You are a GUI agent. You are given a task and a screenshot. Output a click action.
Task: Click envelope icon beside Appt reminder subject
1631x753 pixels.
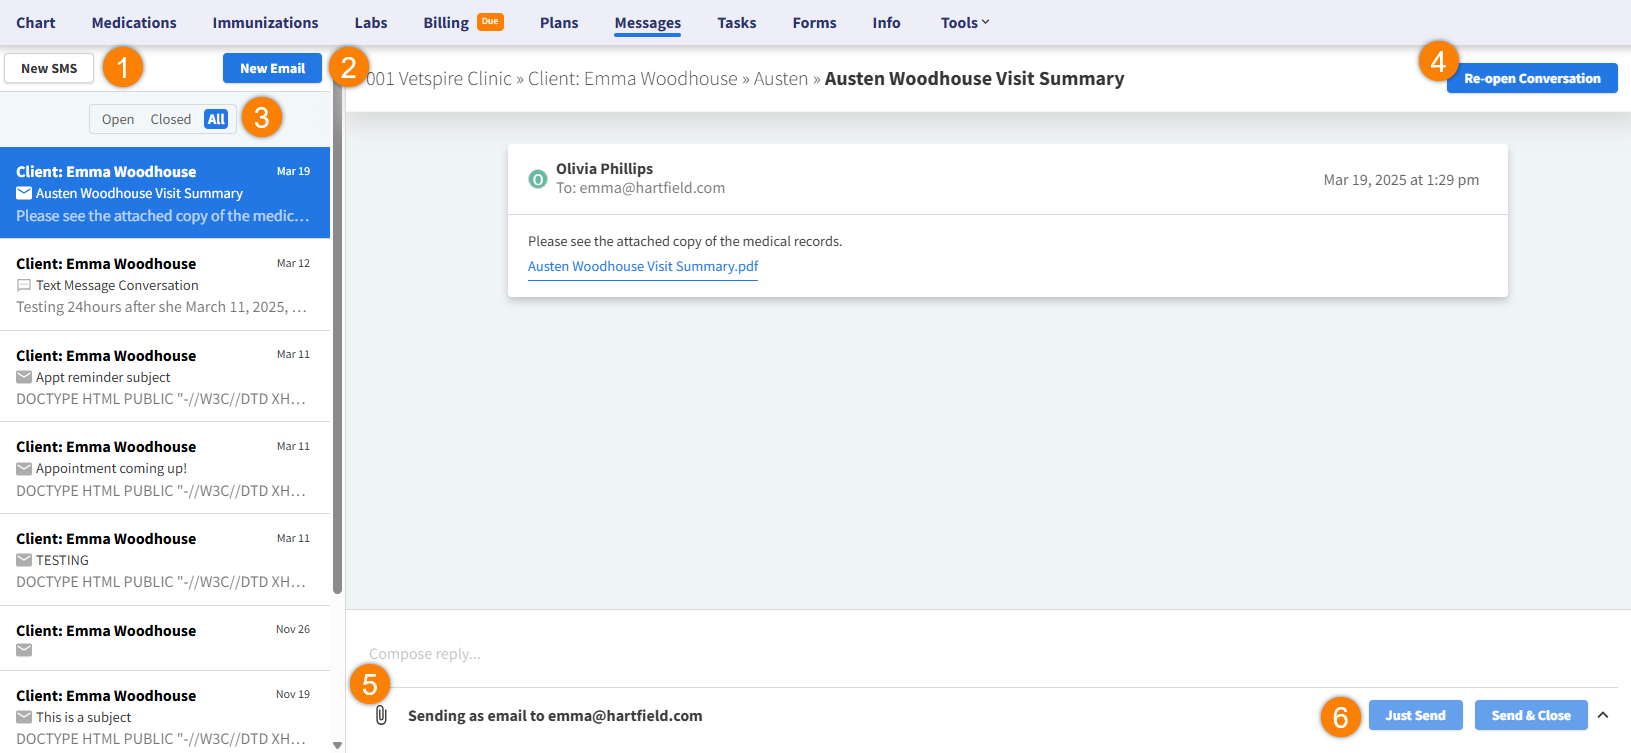coord(24,377)
